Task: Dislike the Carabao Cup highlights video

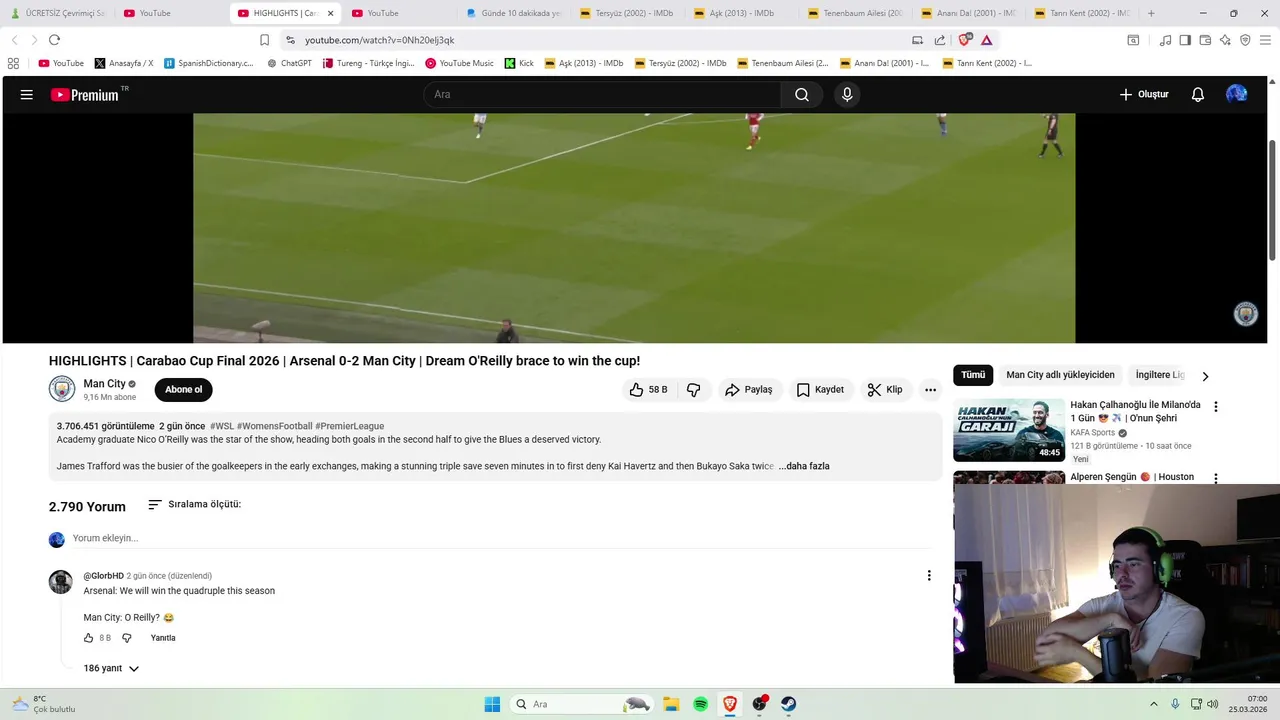Action: [x=693, y=390]
